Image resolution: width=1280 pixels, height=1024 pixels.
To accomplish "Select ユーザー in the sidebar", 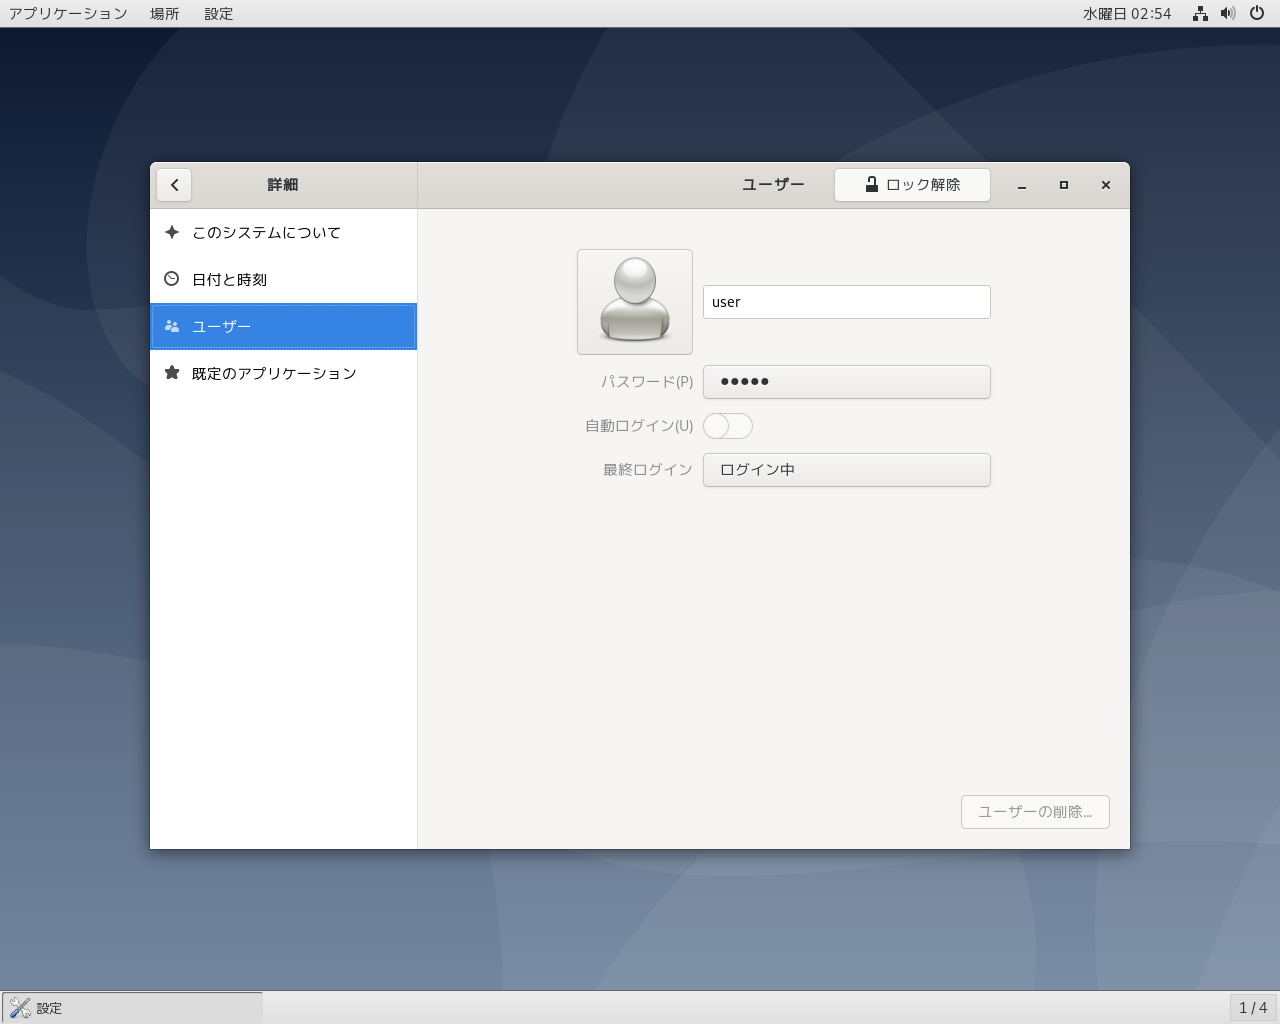I will tap(283, 326).
